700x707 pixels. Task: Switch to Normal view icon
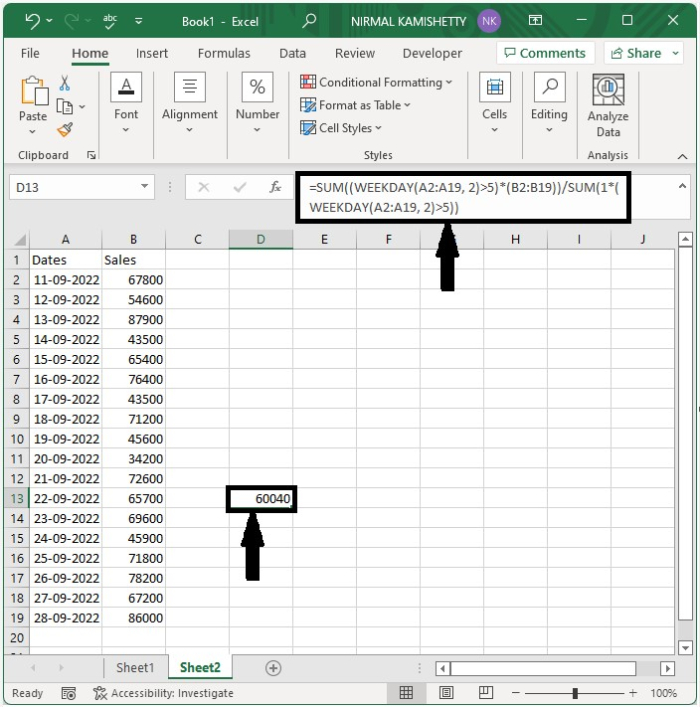406,693
